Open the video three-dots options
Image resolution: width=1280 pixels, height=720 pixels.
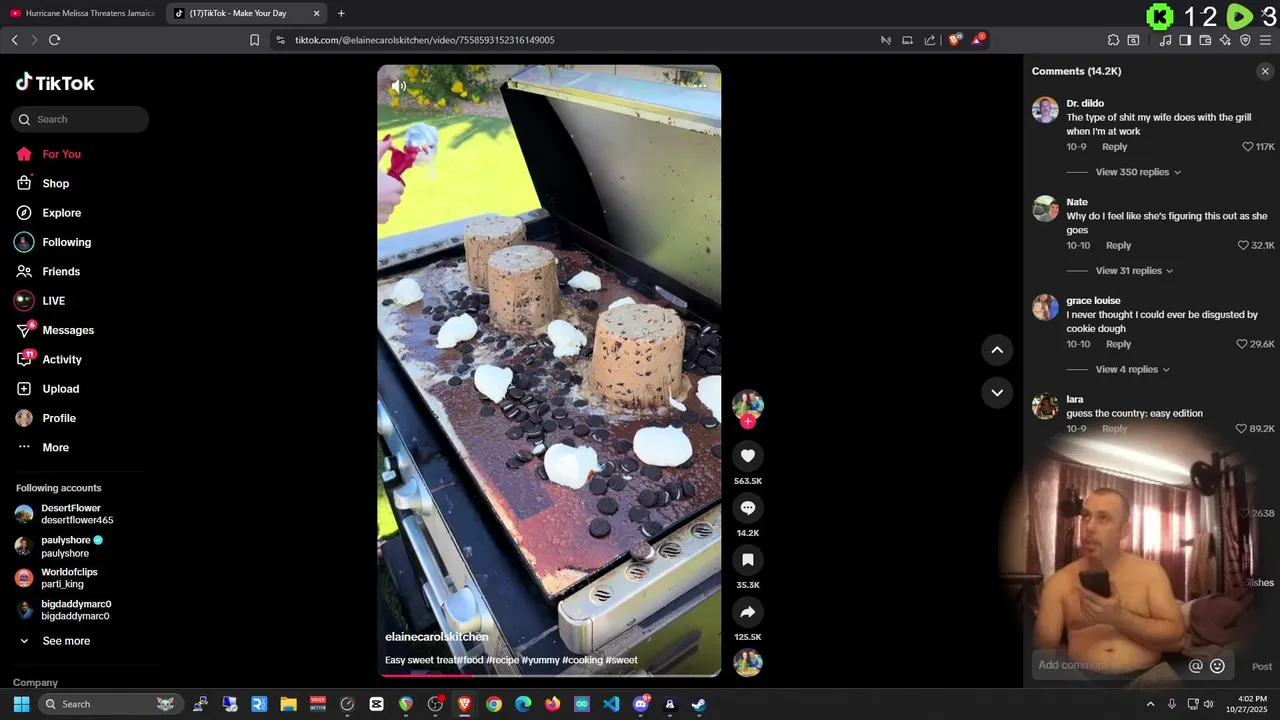[699, 86]
